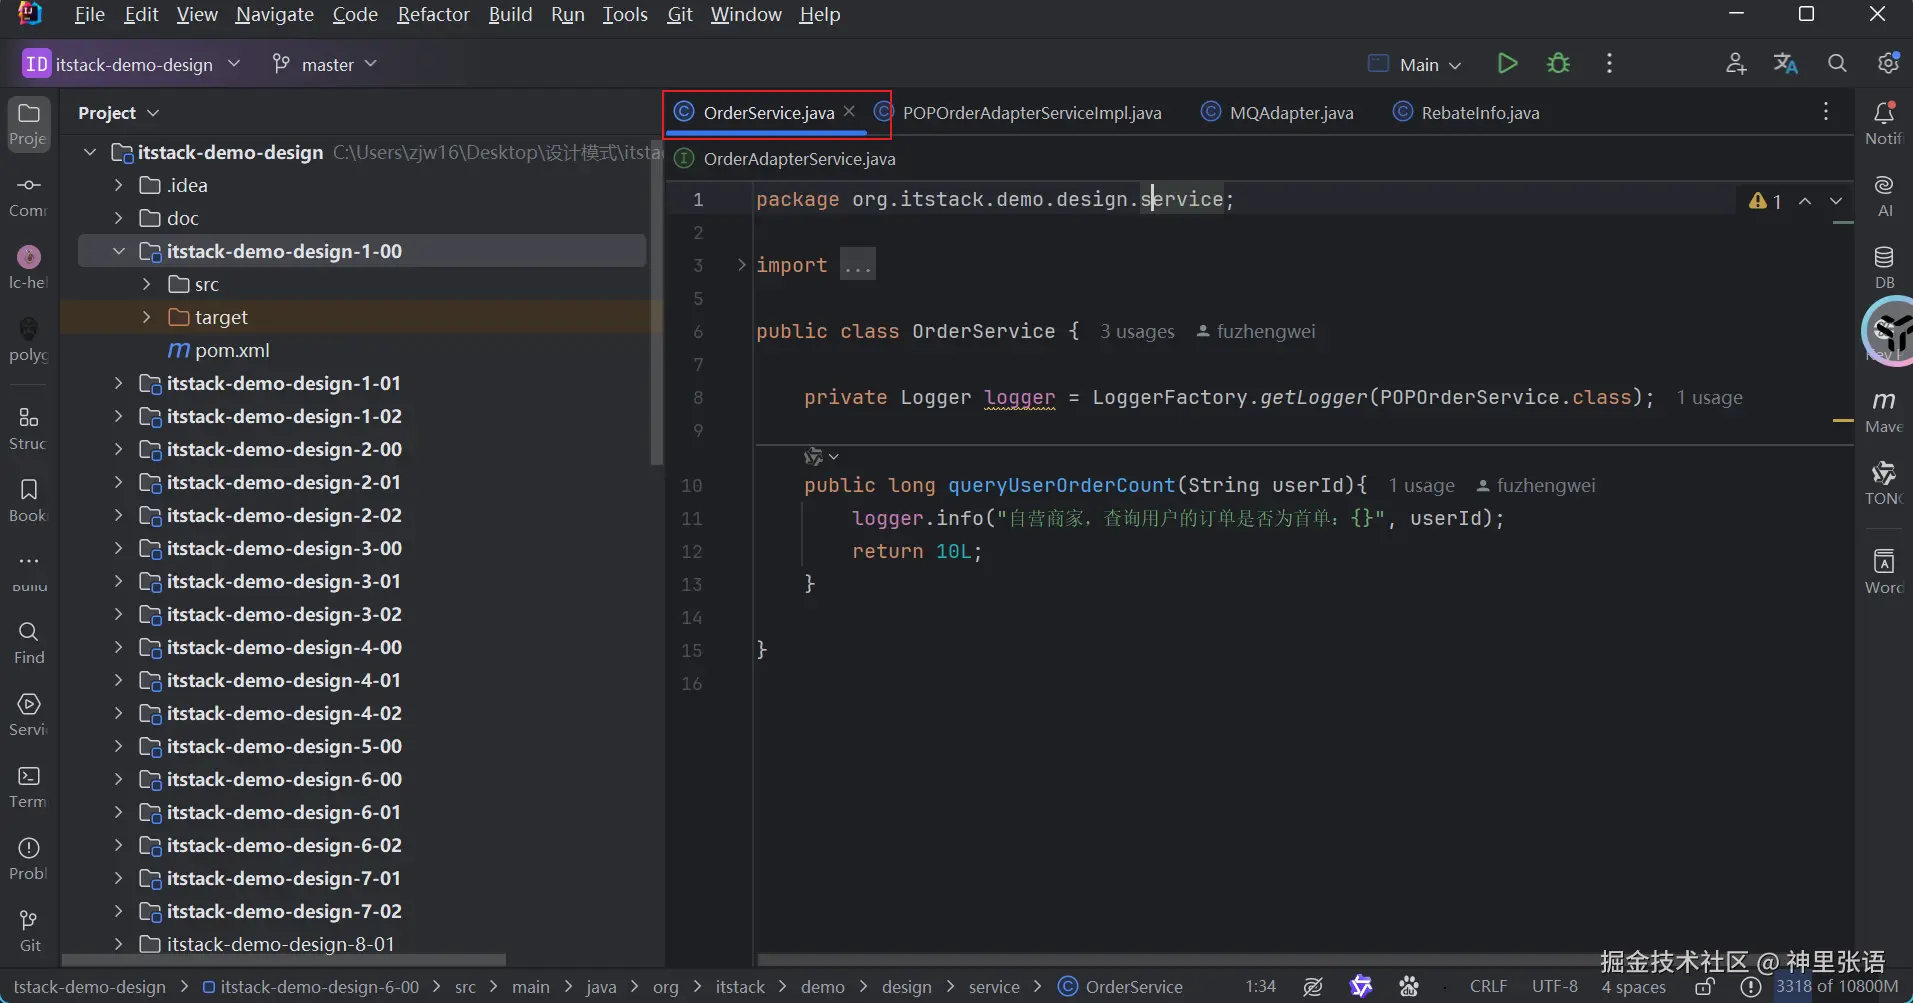This screenshot has height=1003, width=1913.
Task: Open the Structure tool window
Action: tap(29, 427)
